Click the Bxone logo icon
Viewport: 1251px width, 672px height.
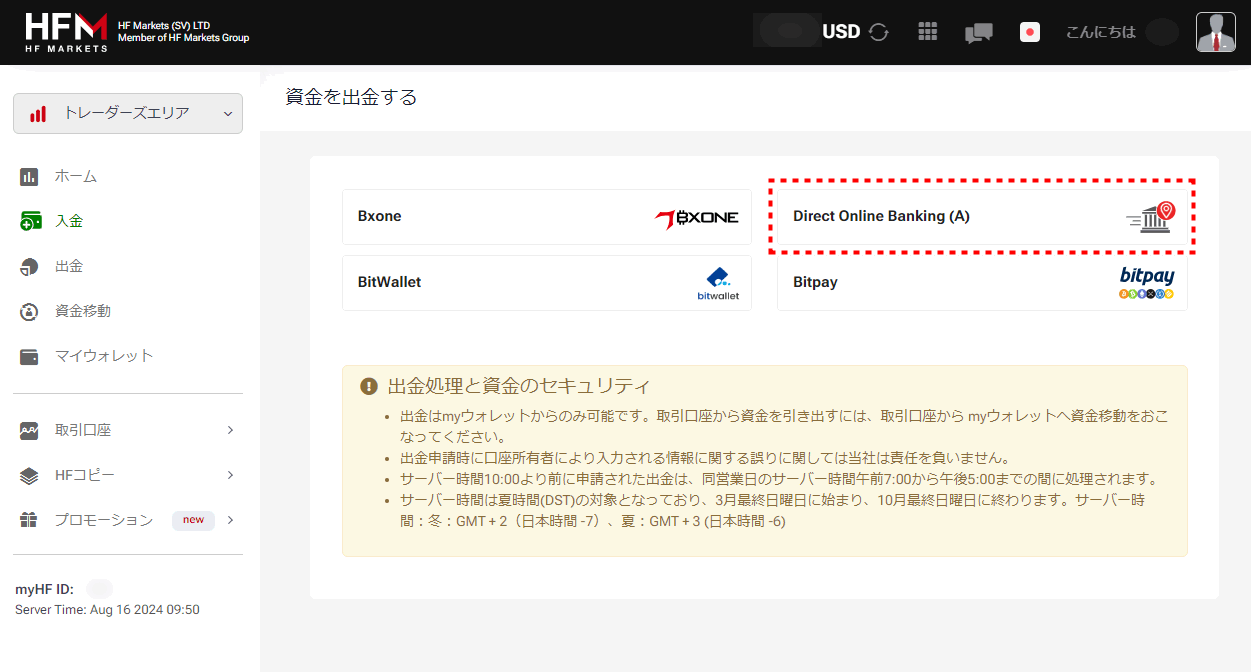(x=697, y=218)
